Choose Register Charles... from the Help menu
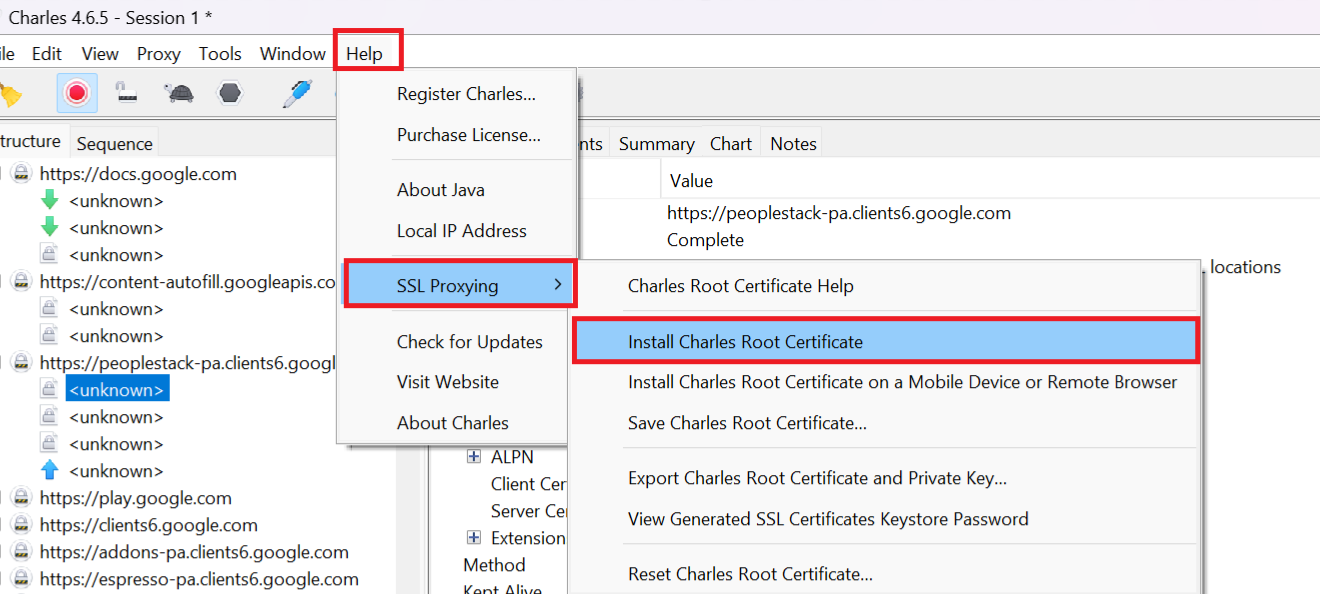Image resolution: width=1320 pixels, height=594 pixels. click(x=467, y=94)
